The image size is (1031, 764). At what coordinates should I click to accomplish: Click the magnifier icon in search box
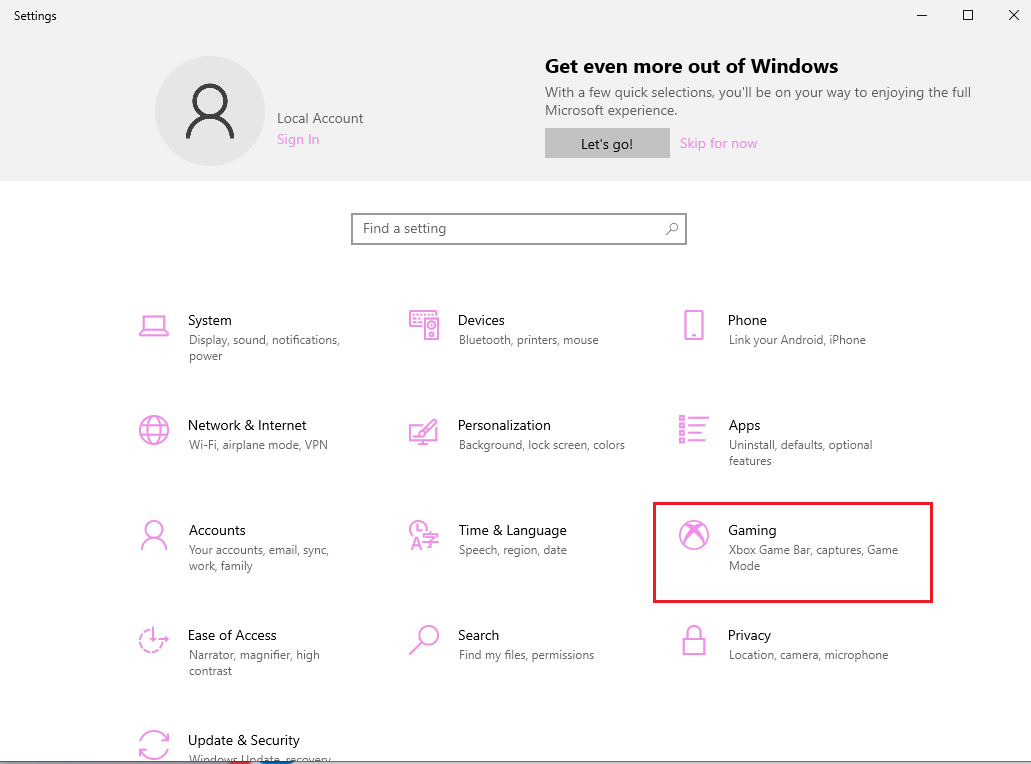tap(671, 229)
